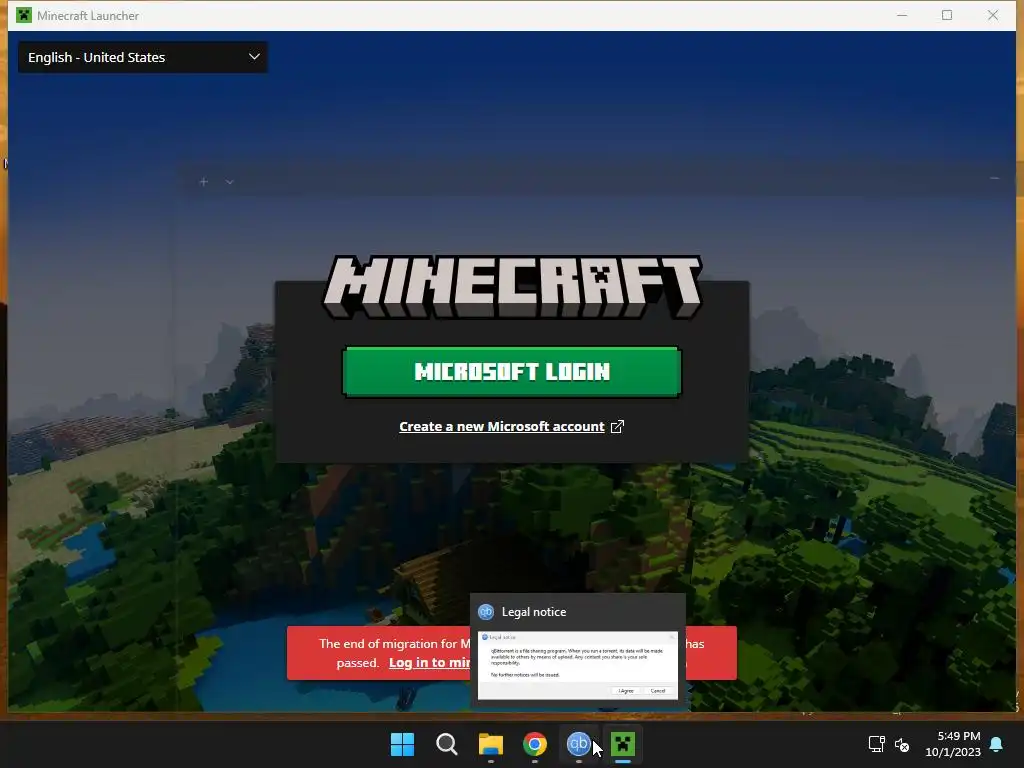Open taskbar Search icon

click(447, 744)
